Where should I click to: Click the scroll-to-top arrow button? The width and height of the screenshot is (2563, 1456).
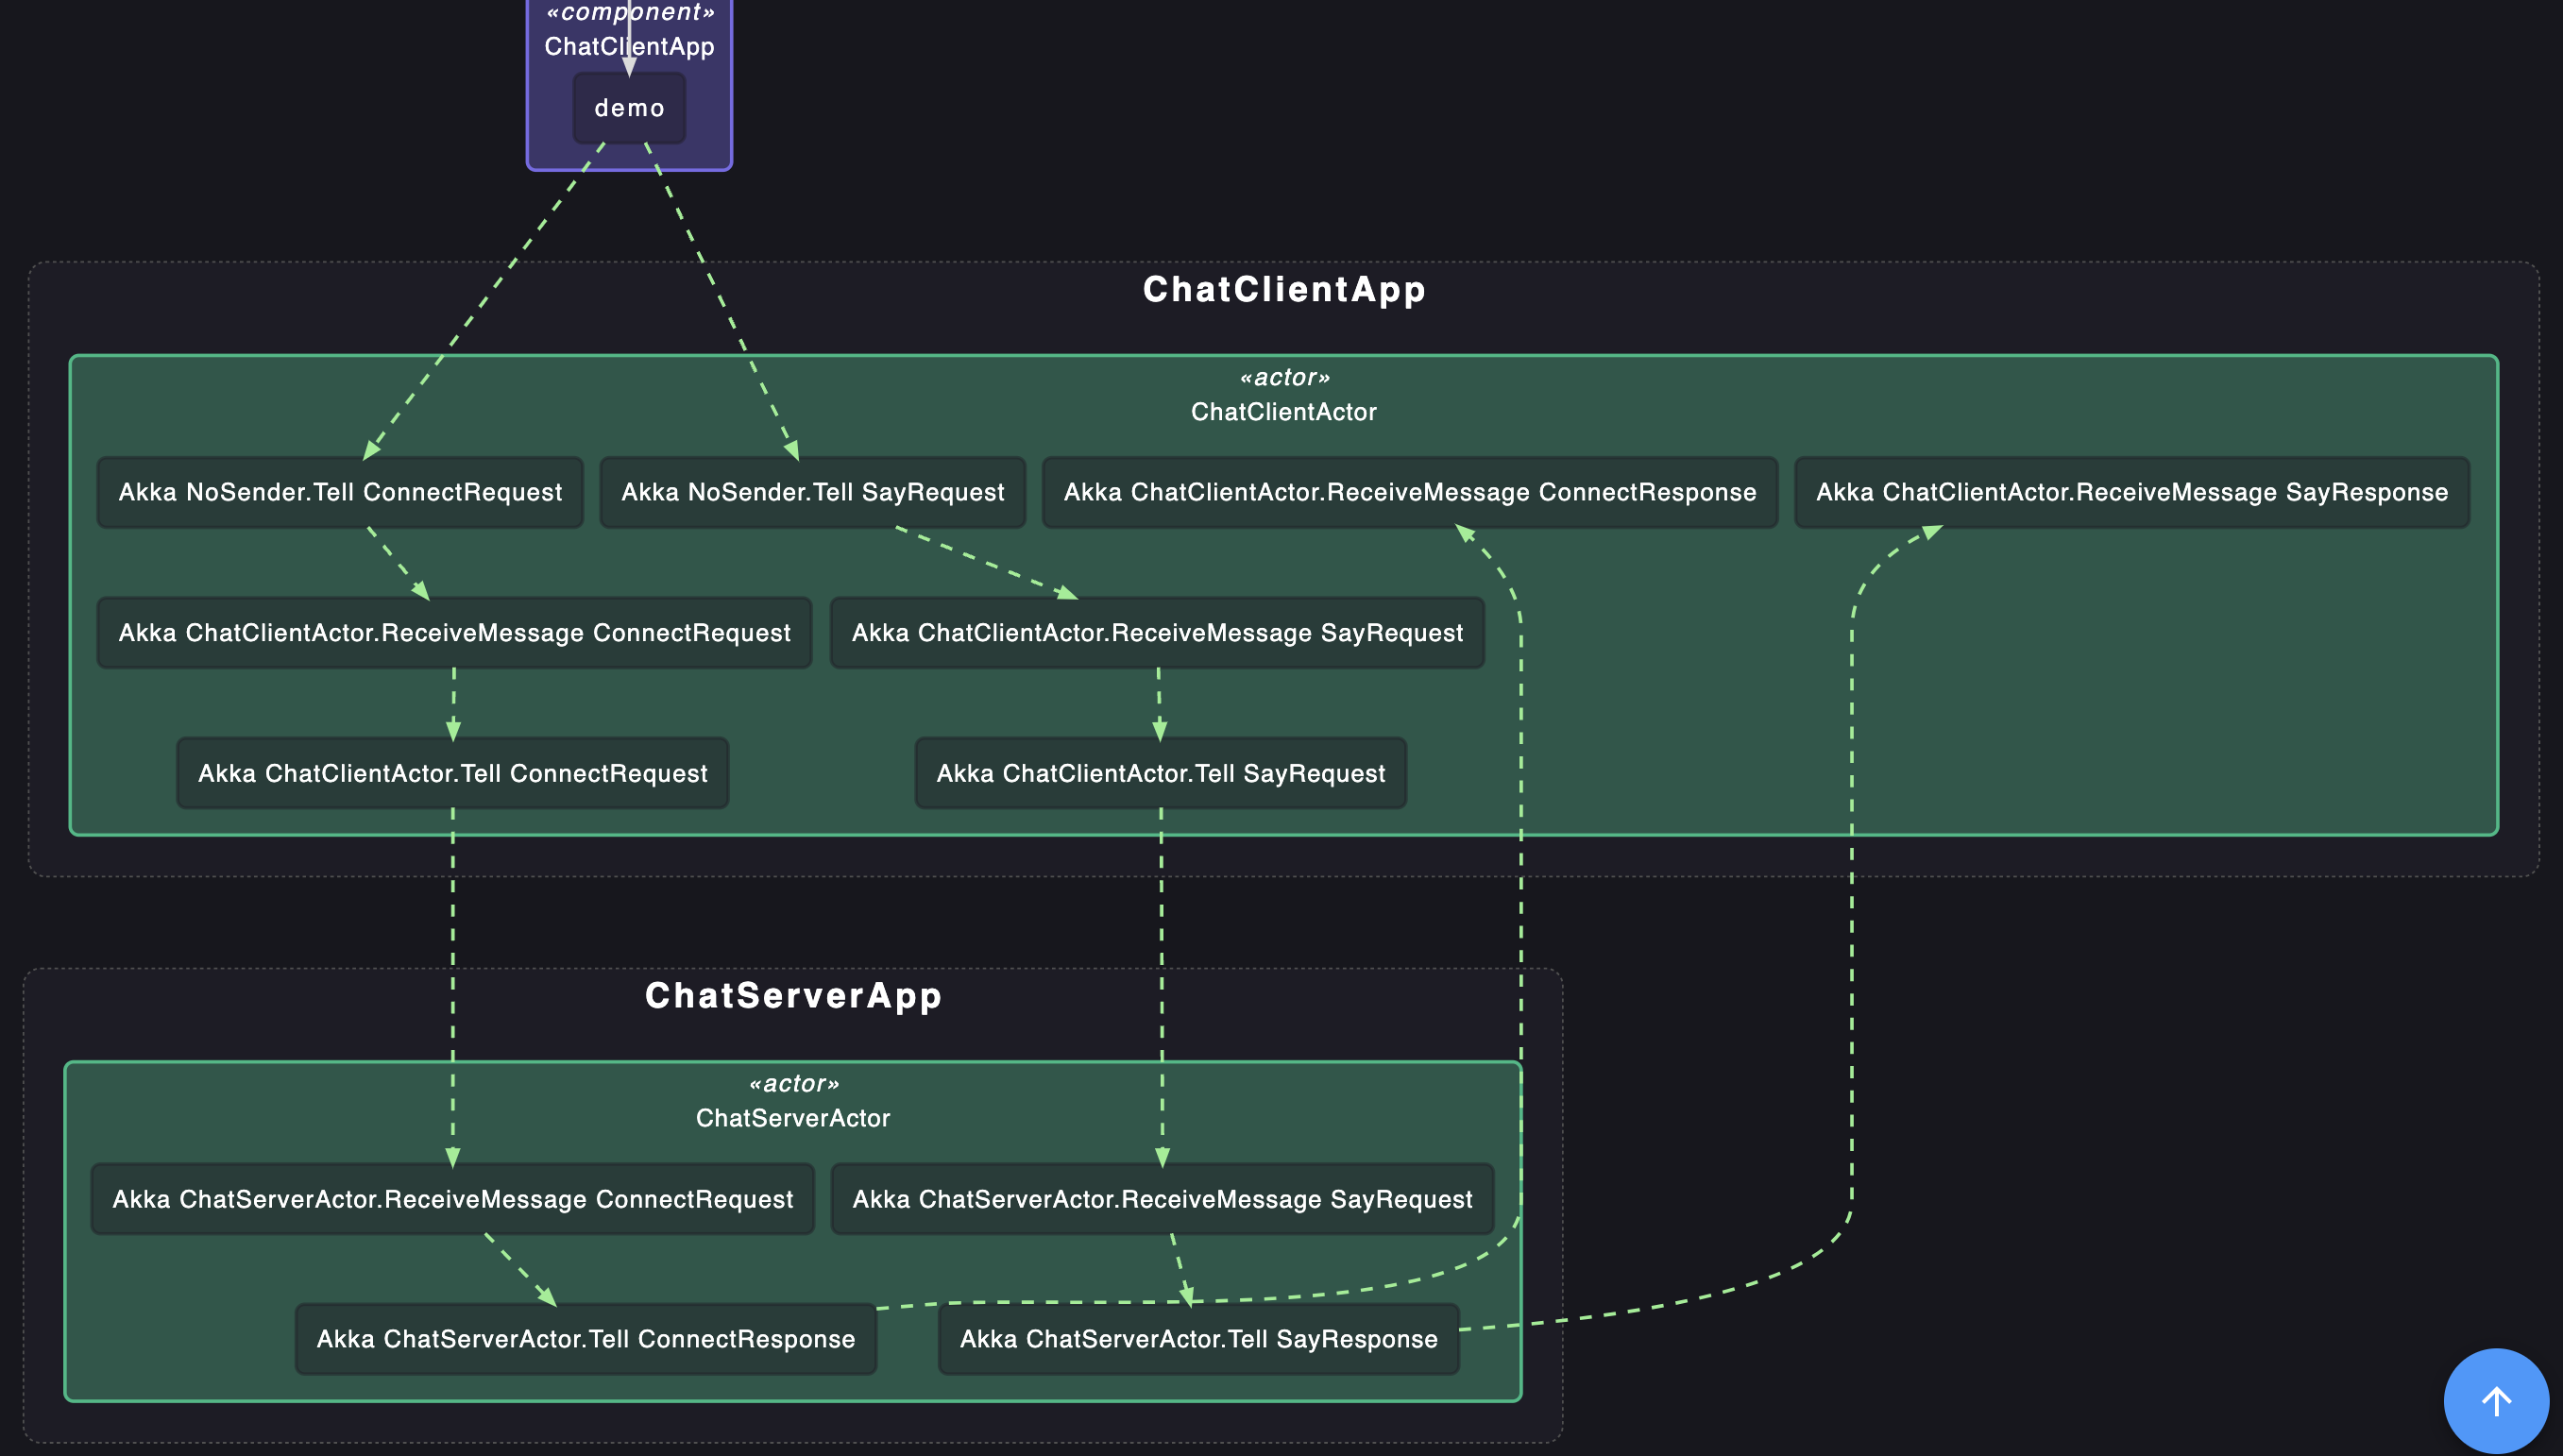(x=2495, y=1400)
